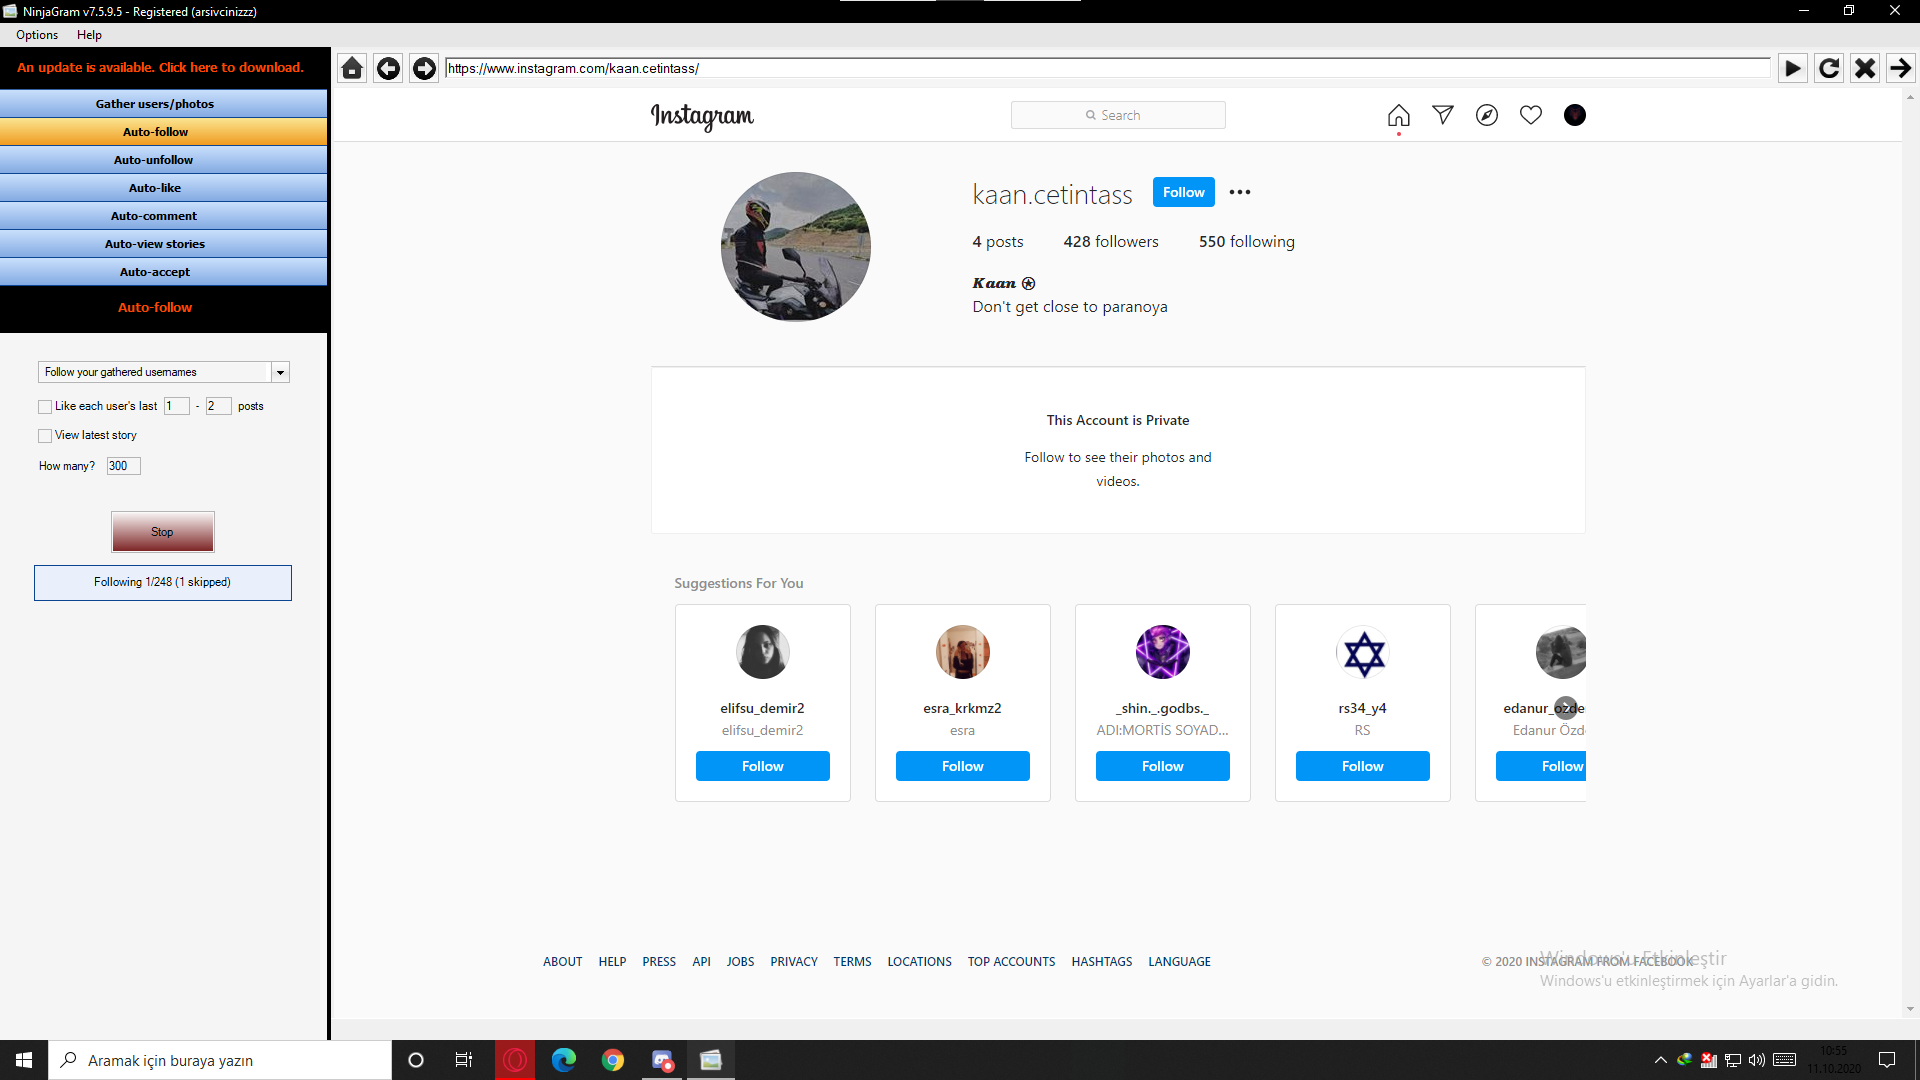Open the Help menu
The width and height of the screenshot is (1920, 1080).
click(89, 35)
